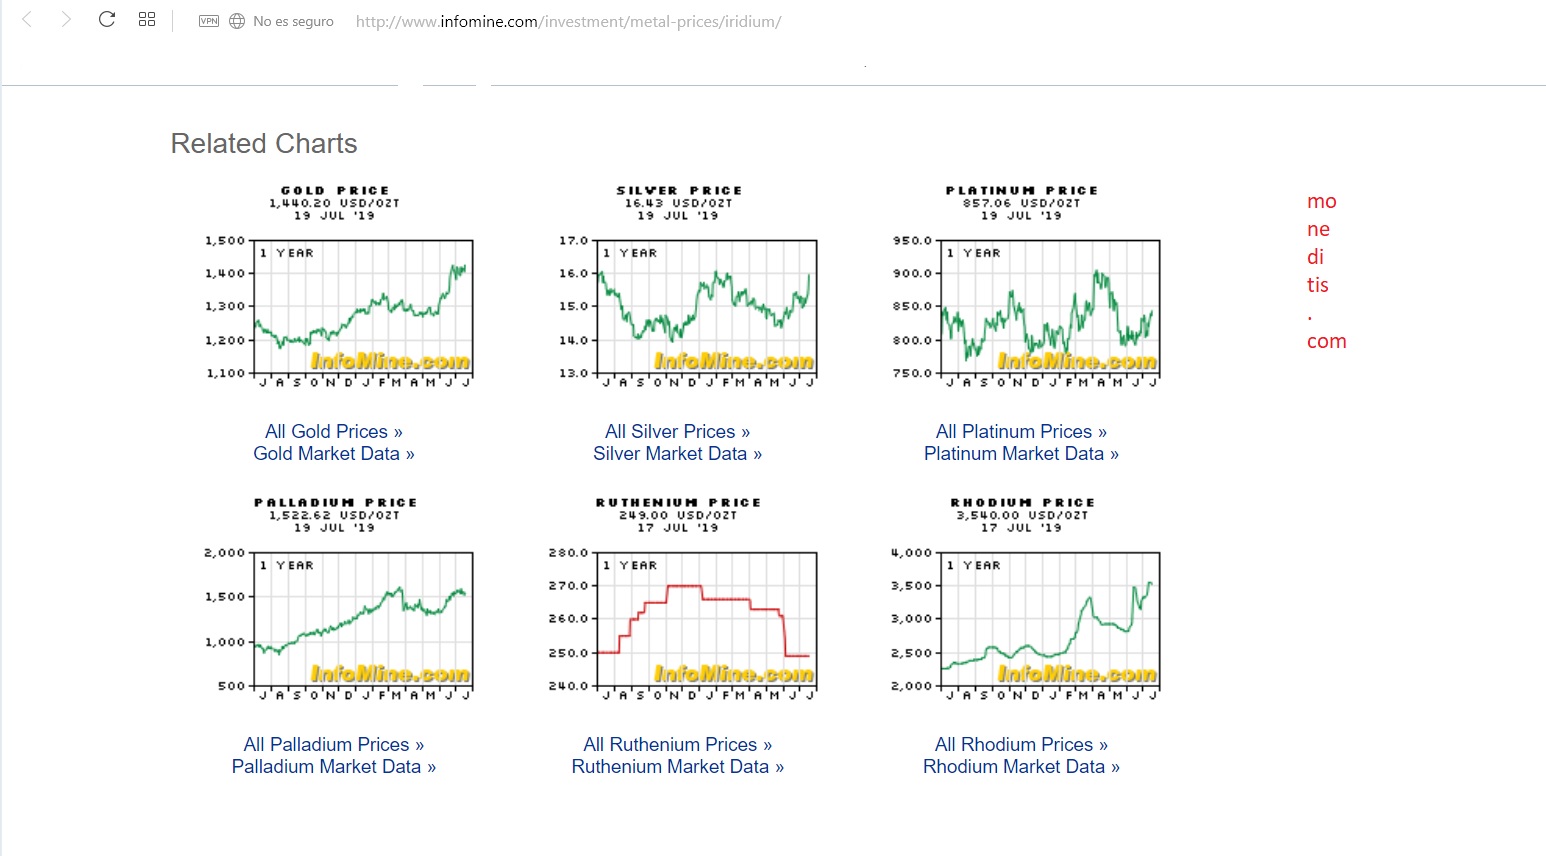Open Ruthenium Market Data link
Viewport: 1546px width, 856px height.
pyautogui.click(x=677, y=767)
